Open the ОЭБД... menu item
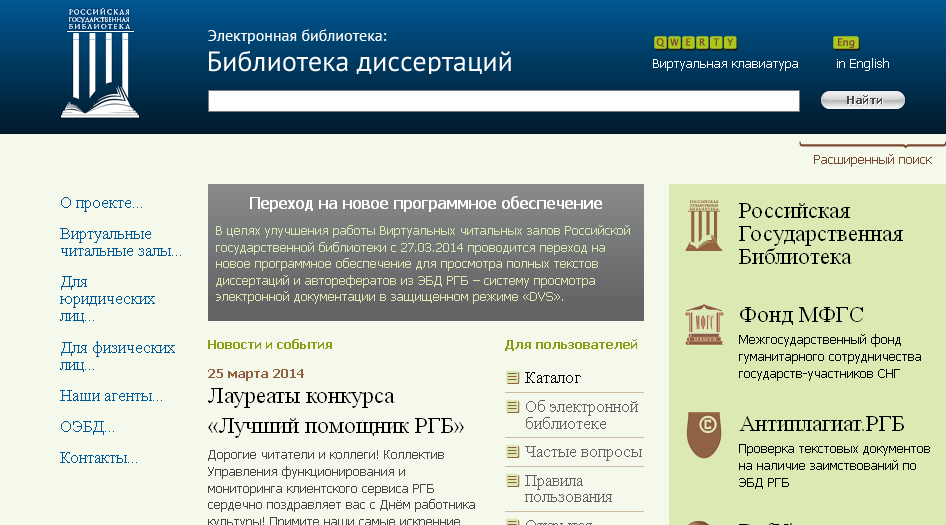Image resolution: width=946 pixels, height=525 pixels. 87,427
